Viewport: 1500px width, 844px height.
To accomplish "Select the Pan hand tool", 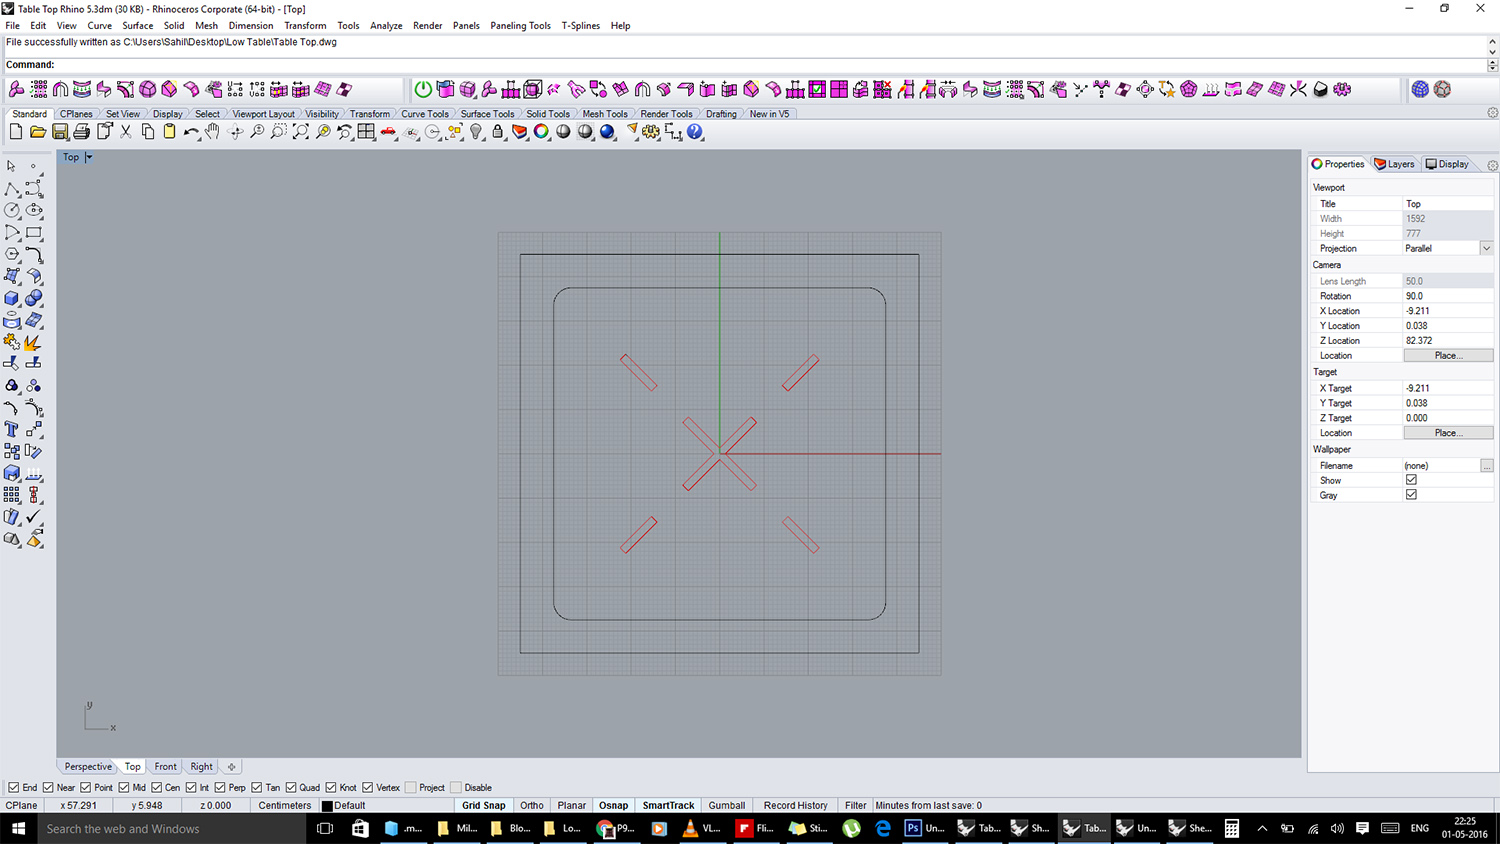I will click(x=212, y=132).
